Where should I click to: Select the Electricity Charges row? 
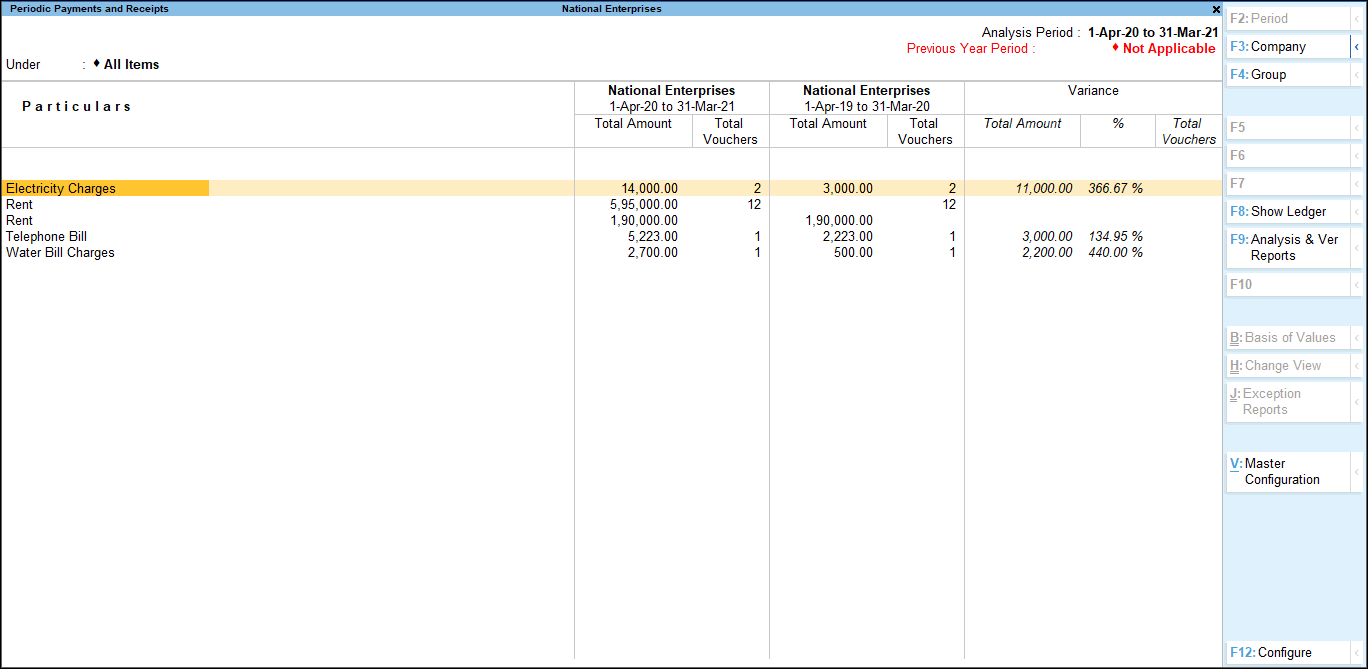[x=611, y=188]
